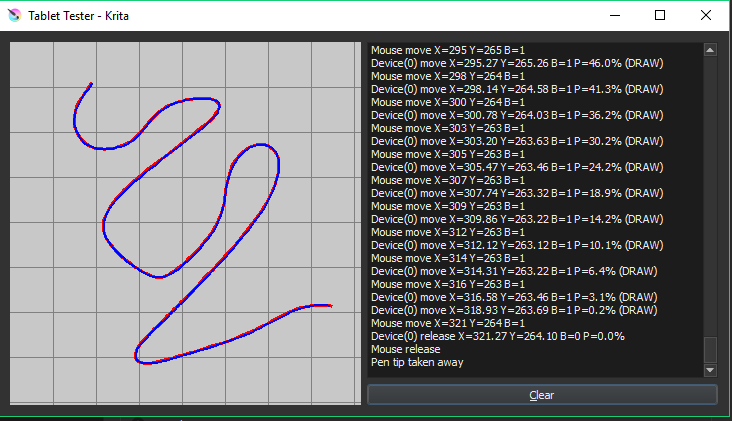Click log line with P=41.3% (DRAW)
Image resolution: width=732 pixels, height=421 pixels.
pos(517,89)
